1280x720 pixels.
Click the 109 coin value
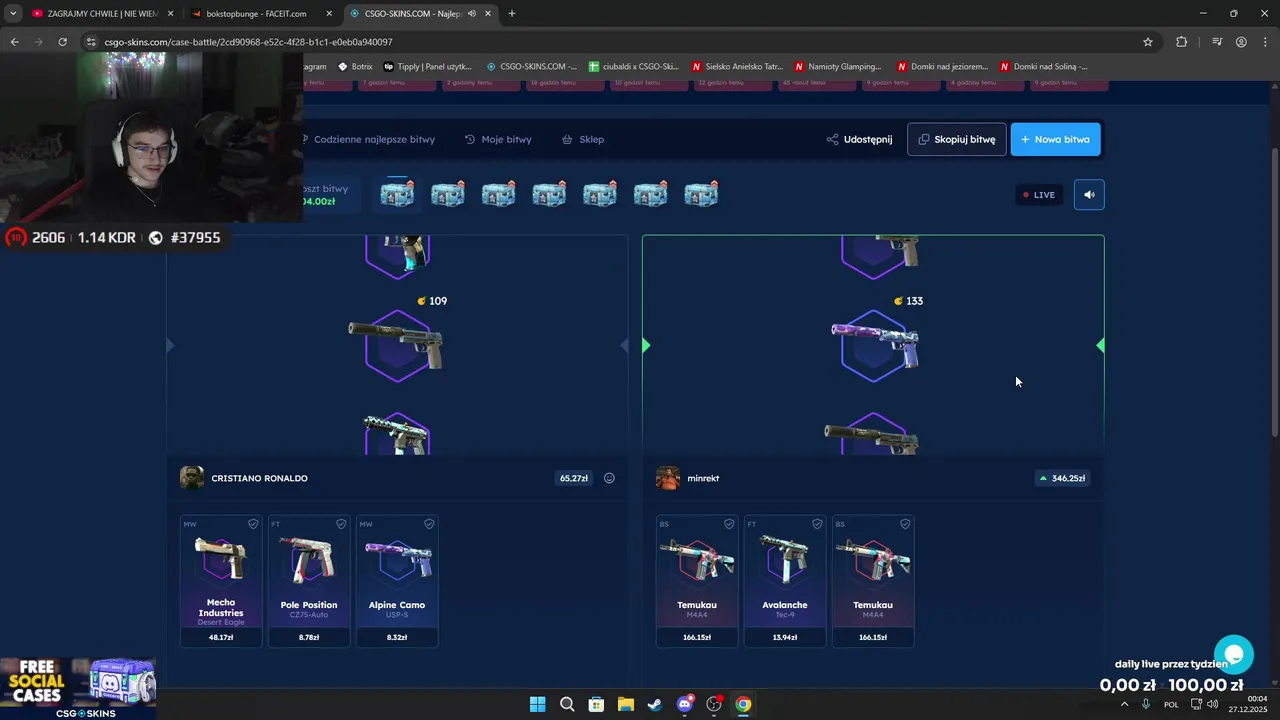(x=432, y=301)
